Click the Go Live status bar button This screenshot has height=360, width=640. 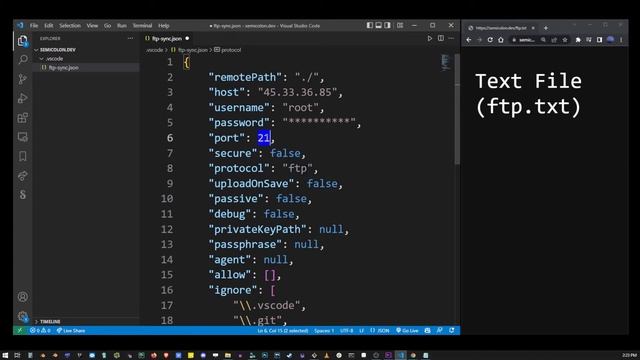tap(407, 331)
